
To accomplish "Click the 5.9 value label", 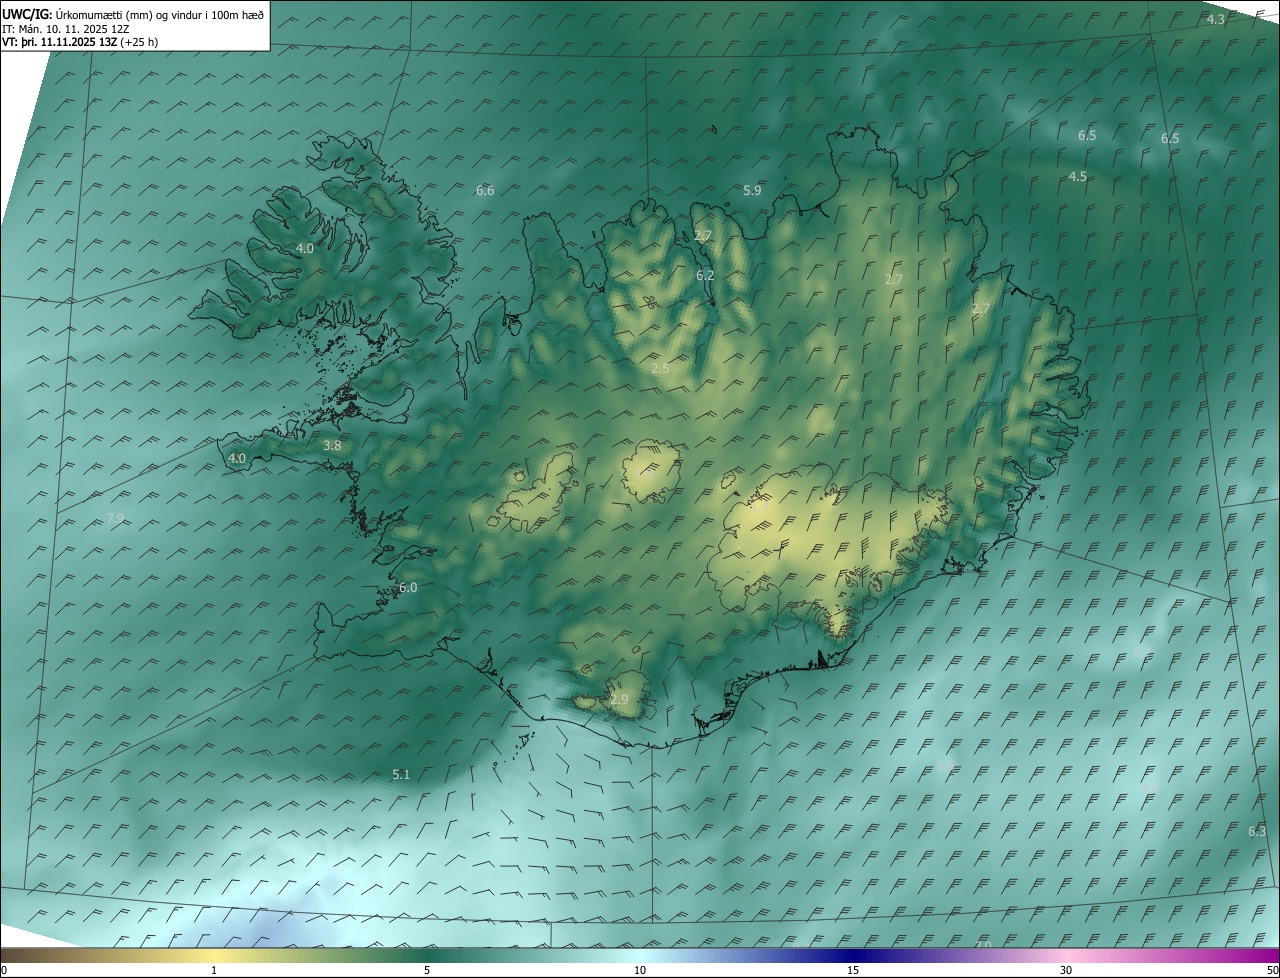I will coord(752,190).
